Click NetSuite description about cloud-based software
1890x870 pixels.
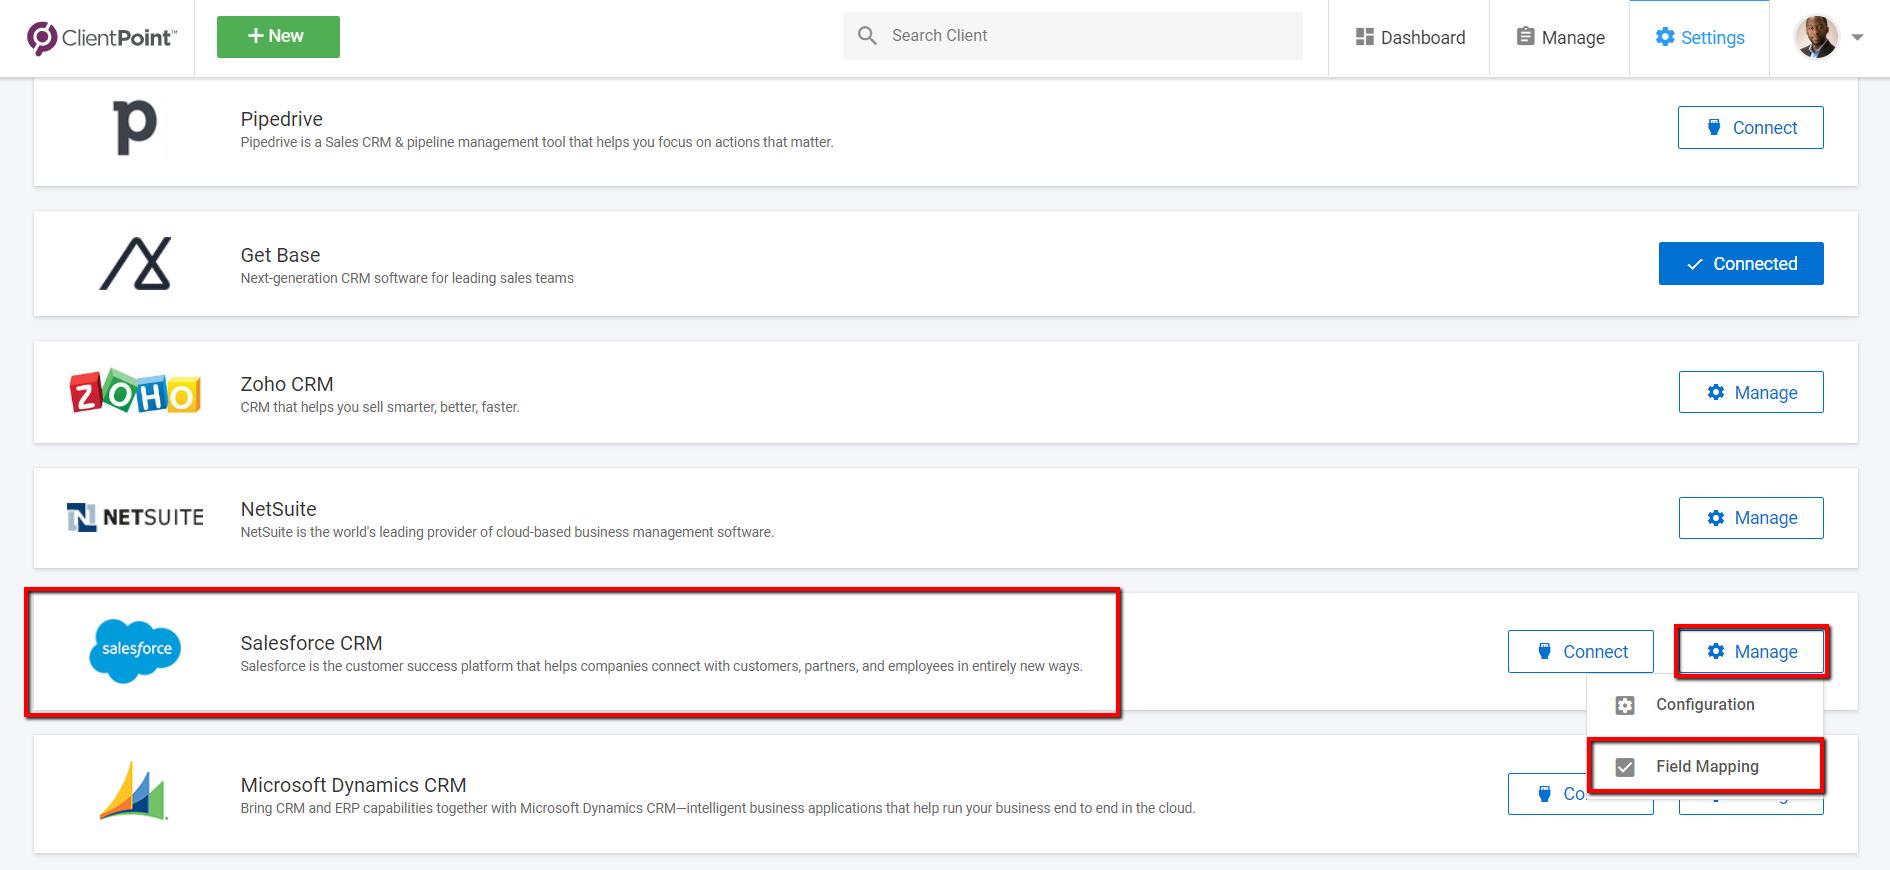click(x=507, y=532)
